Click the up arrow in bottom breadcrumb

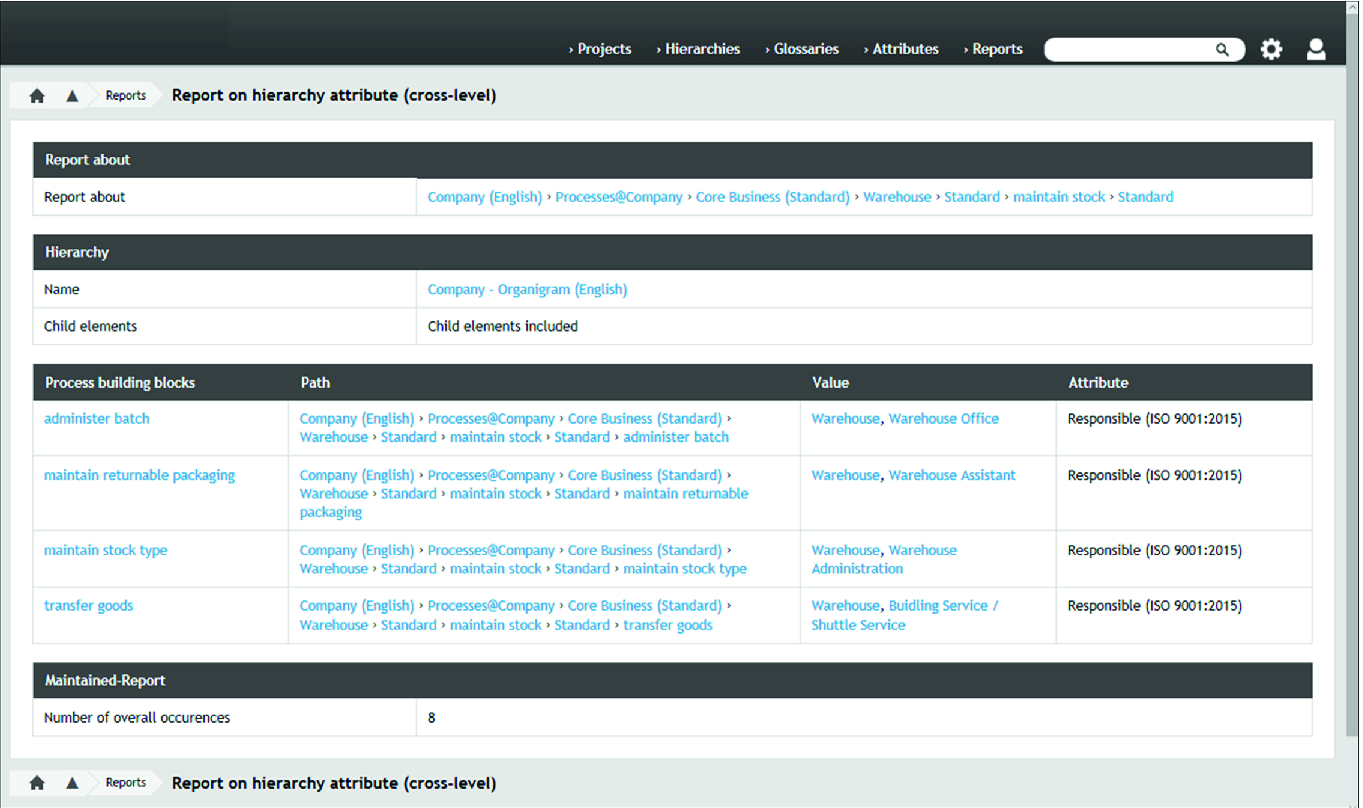72,783
